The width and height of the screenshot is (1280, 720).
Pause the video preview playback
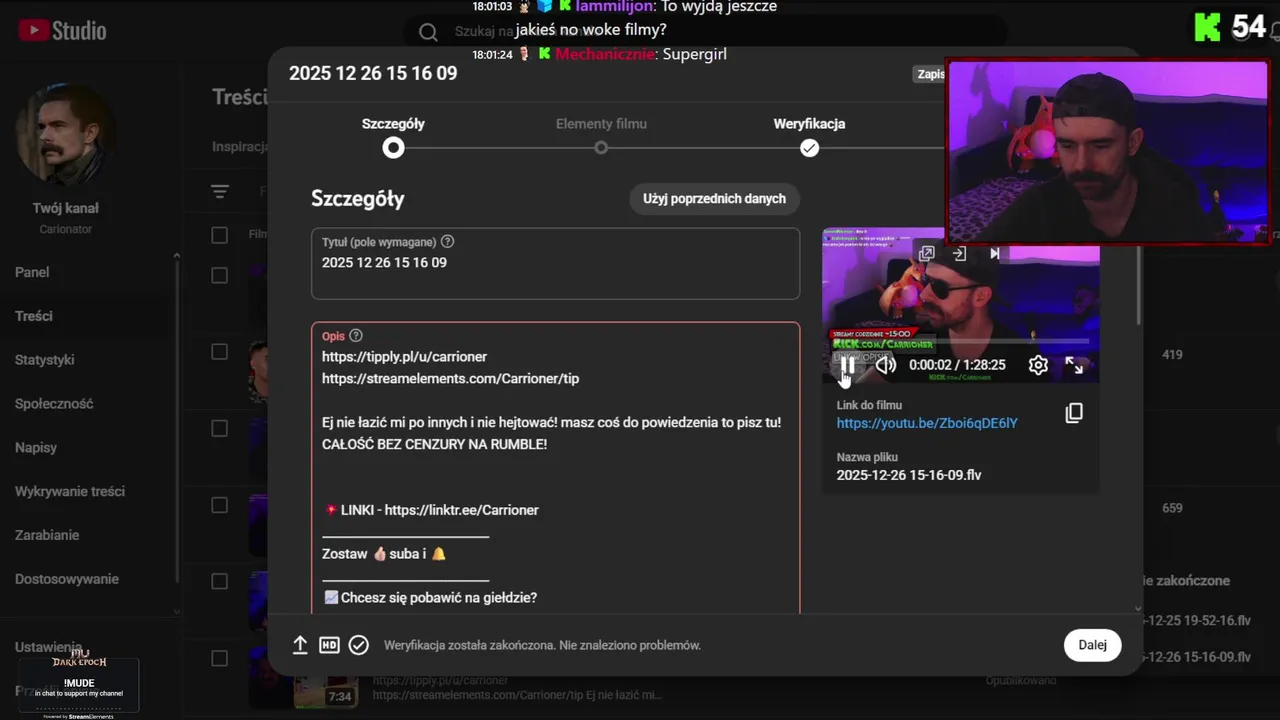(847, 365)
